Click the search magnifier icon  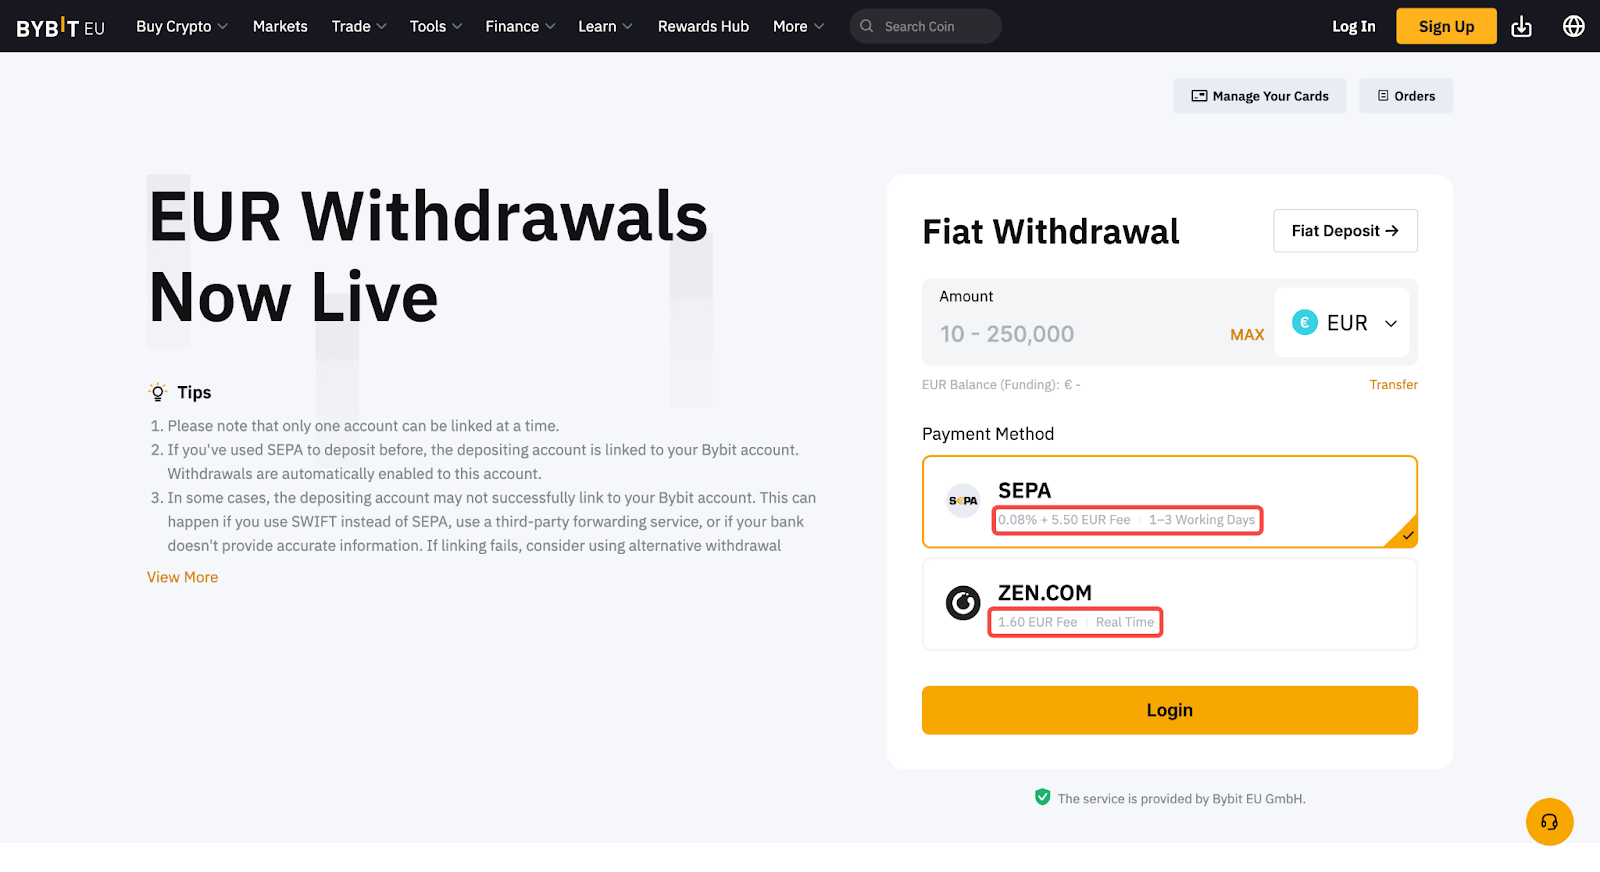pos(867,27)
